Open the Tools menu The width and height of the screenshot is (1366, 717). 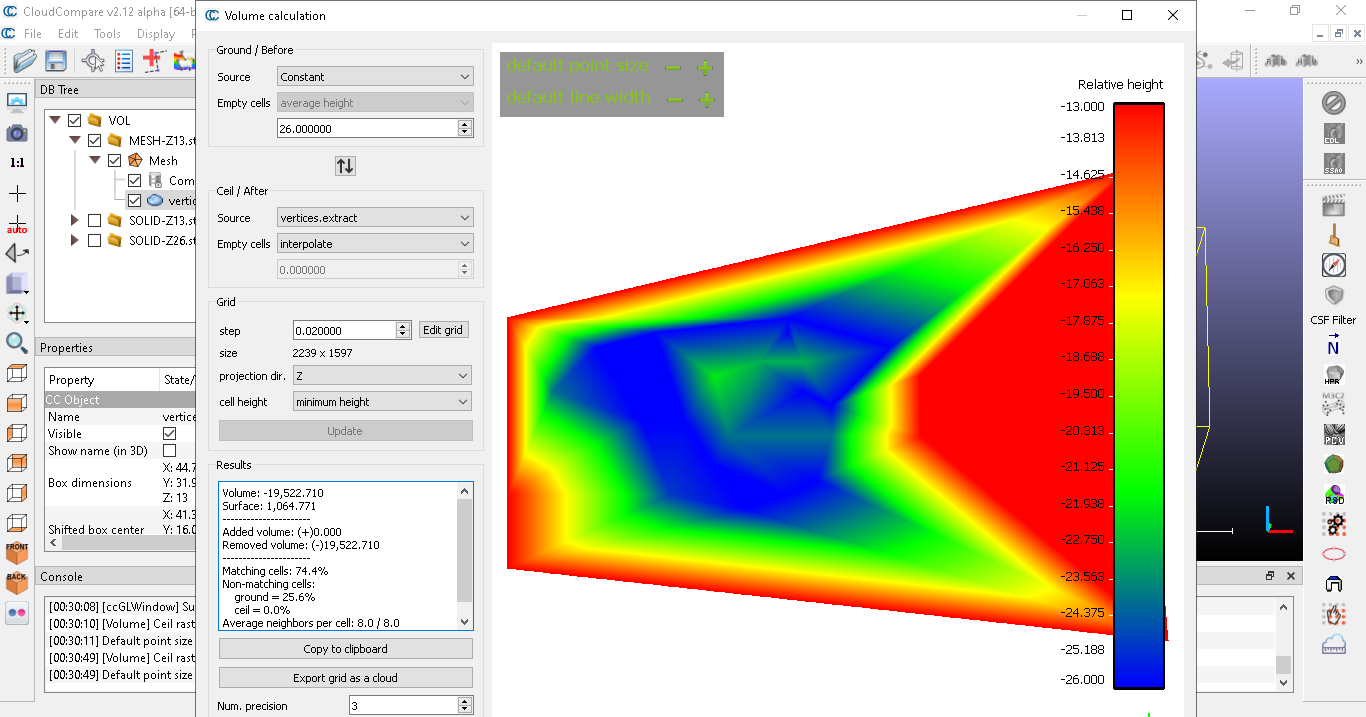[107, 34]
